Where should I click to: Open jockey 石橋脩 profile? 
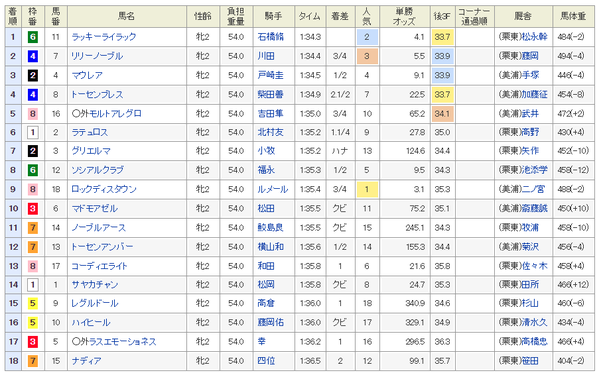coord(270,37)
